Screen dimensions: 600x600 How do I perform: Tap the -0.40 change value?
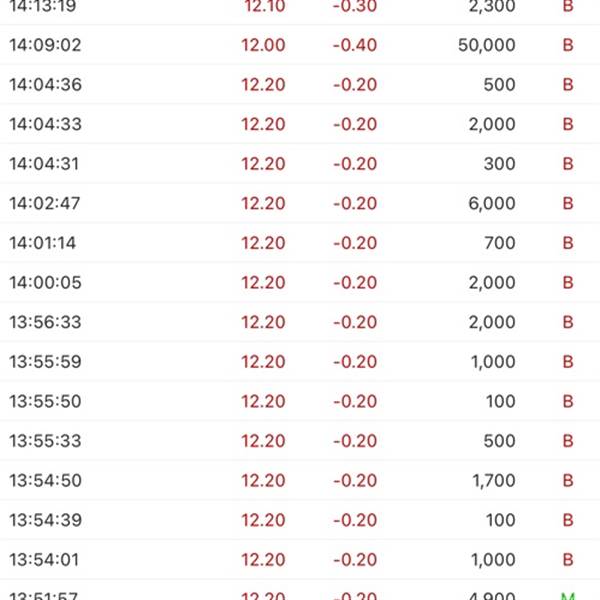click(x=355, y=45)
